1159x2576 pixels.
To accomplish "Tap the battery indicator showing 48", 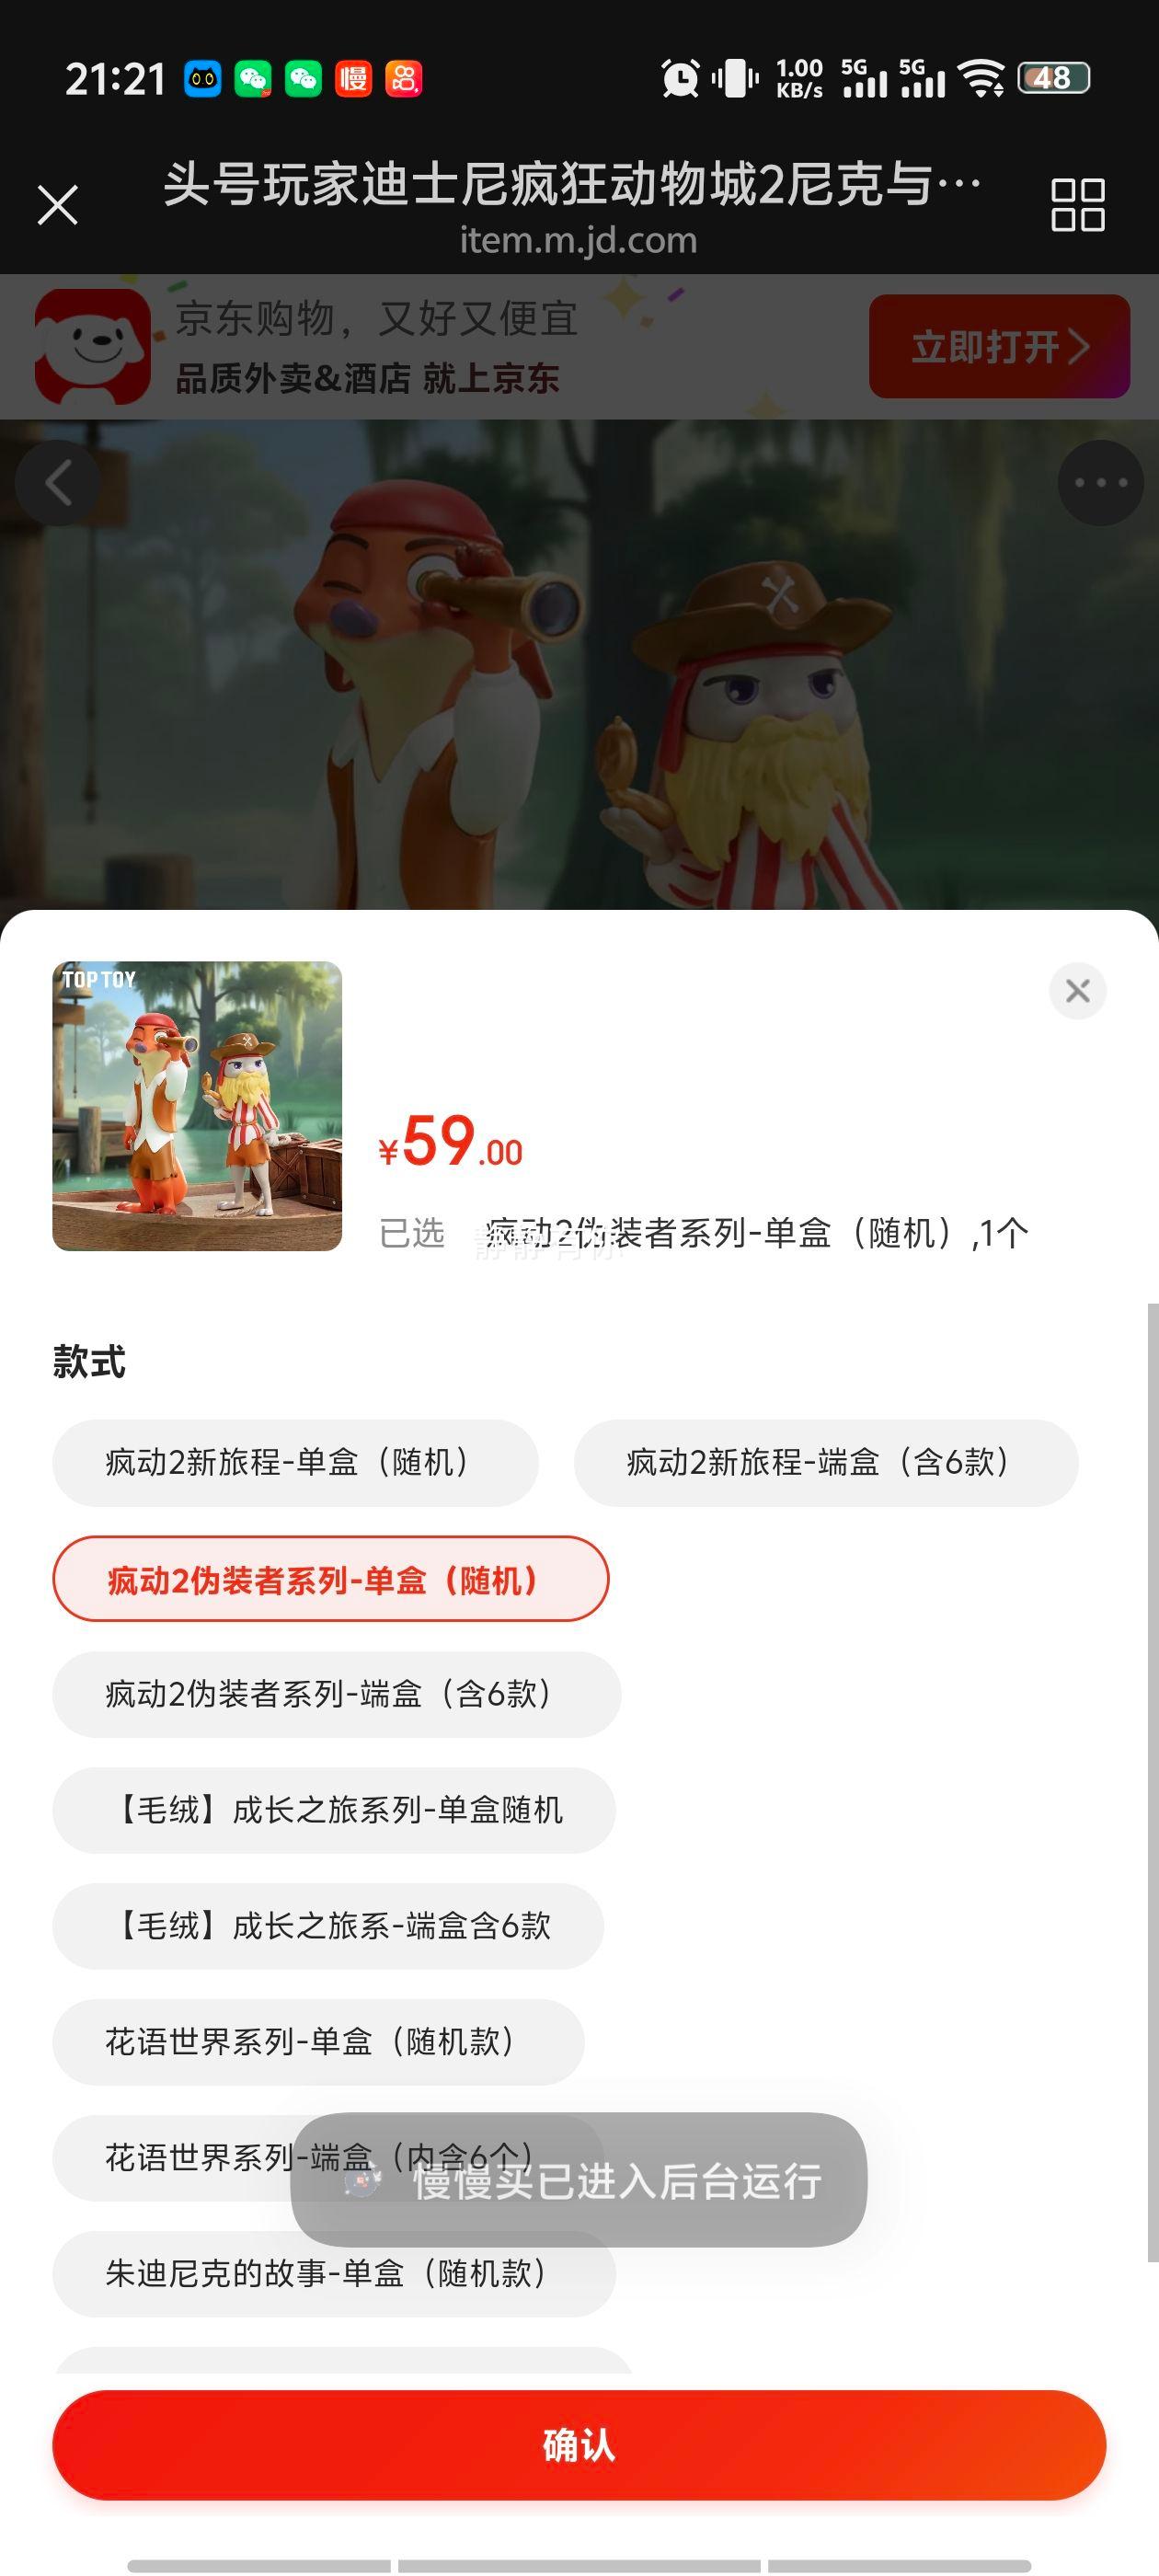I will click(x=1053, y=78).
